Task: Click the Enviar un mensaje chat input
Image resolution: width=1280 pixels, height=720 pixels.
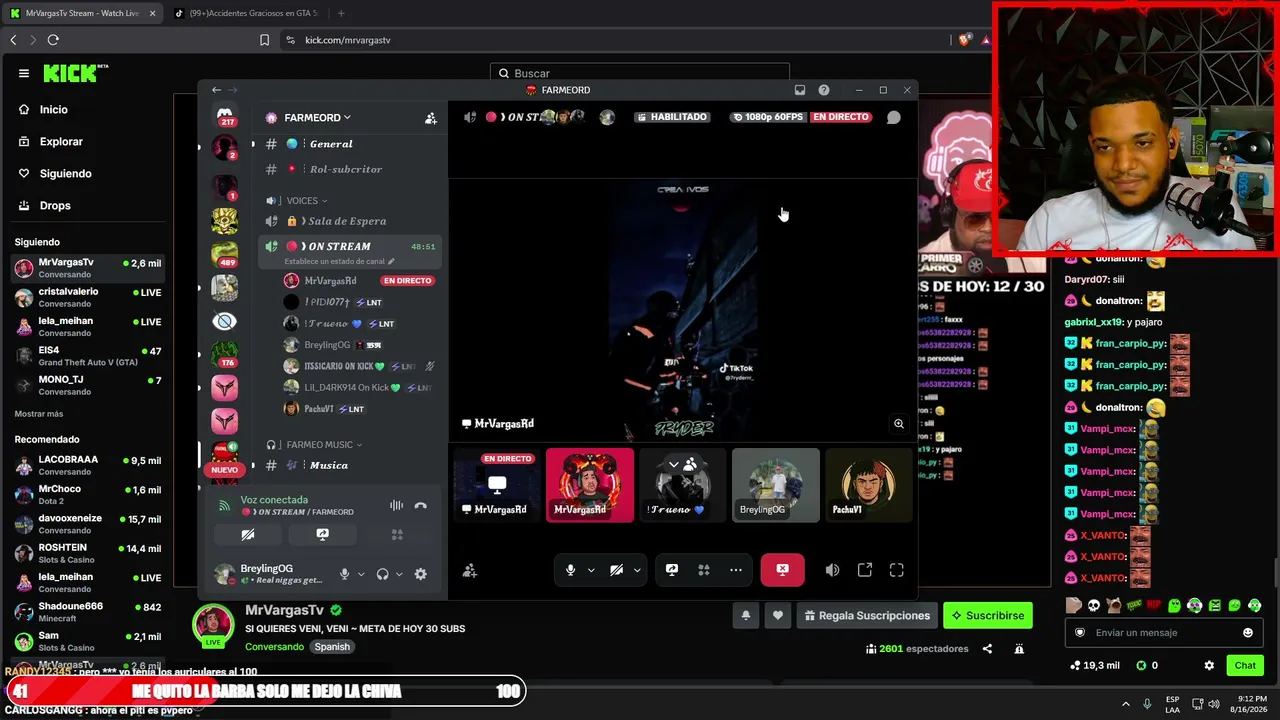Action: tap(1164, 633)
